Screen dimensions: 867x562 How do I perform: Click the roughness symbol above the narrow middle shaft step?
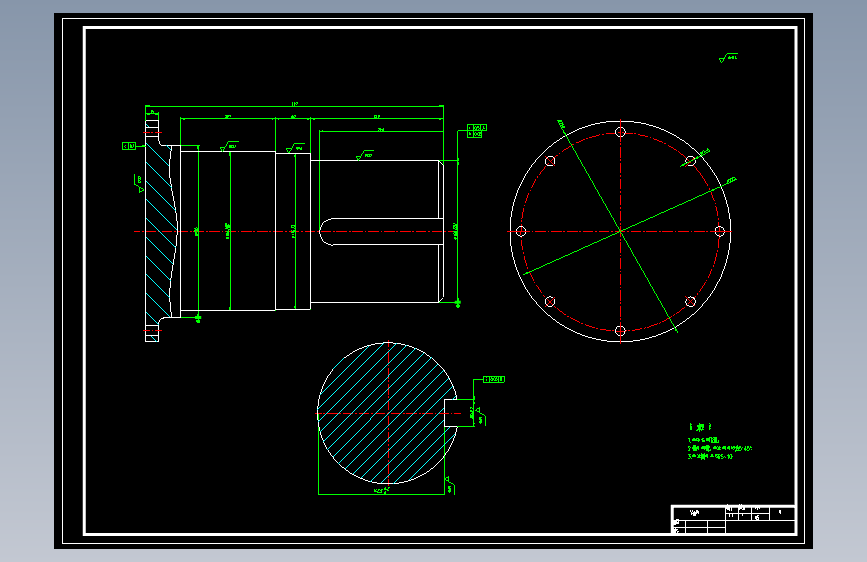point(295,148)
